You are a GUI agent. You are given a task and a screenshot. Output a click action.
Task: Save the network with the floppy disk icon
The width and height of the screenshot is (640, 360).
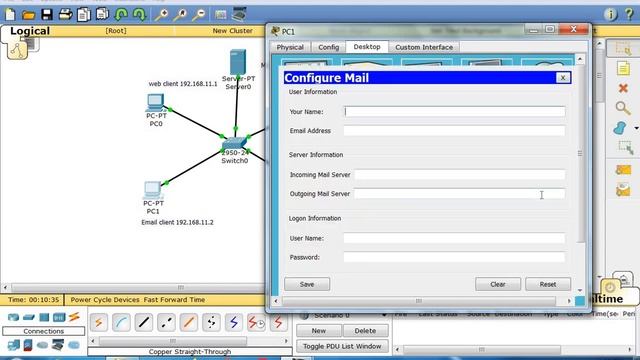click(47, 15)
